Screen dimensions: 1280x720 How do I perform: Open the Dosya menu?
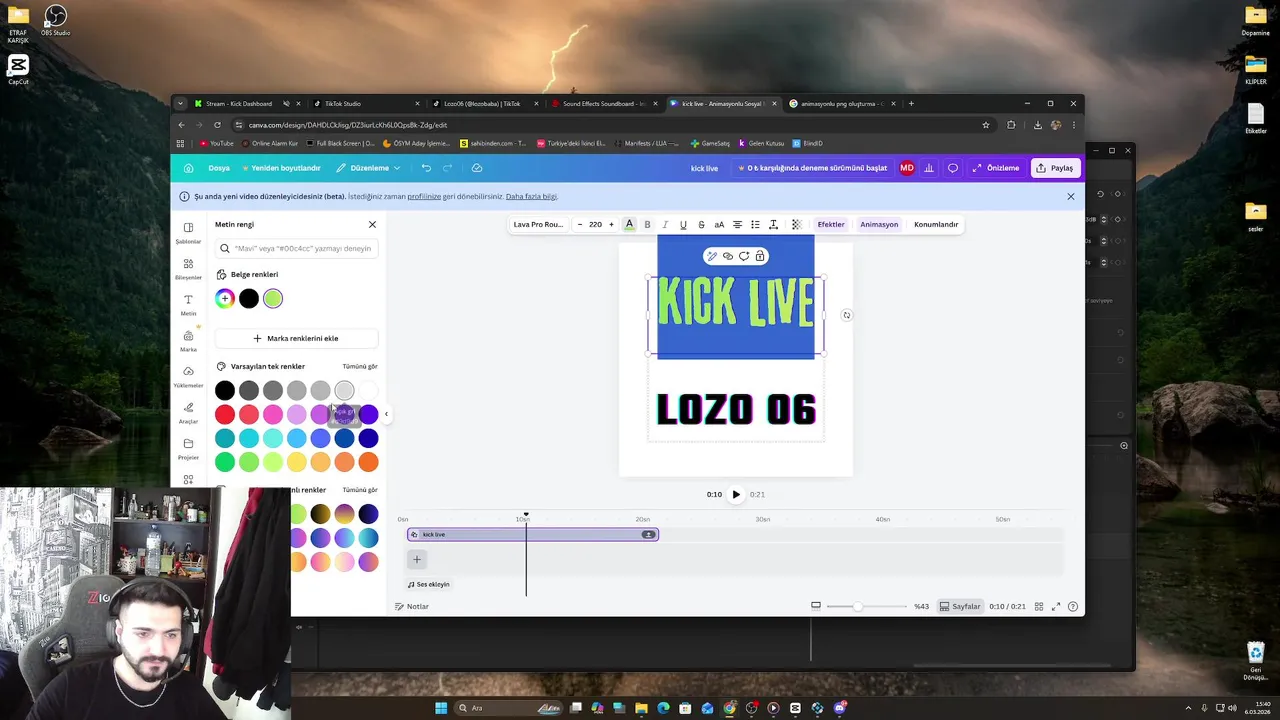click(219, 168)
